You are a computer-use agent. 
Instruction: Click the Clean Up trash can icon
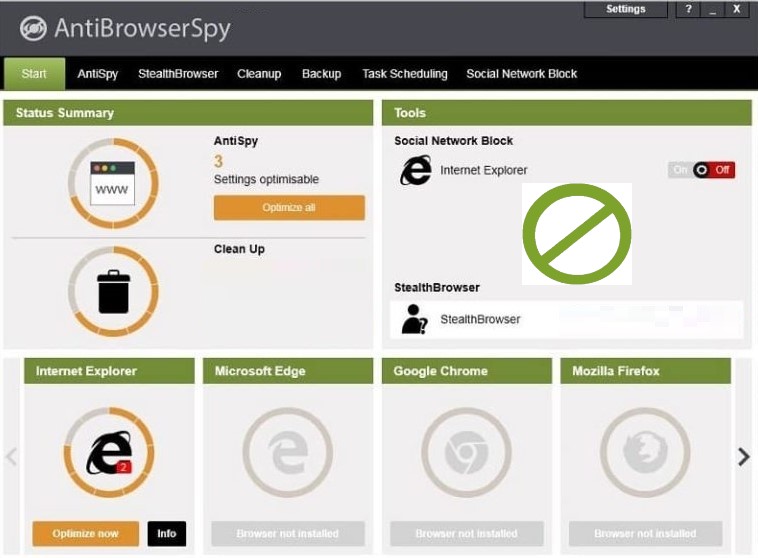tap(113, 292)
